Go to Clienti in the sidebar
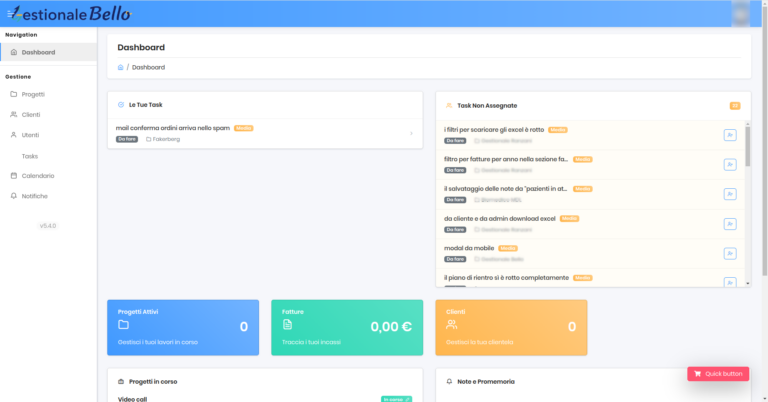 pos(30,114)
